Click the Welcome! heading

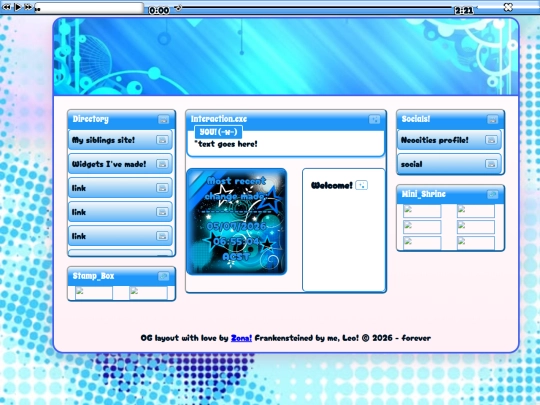pos(332,186)
